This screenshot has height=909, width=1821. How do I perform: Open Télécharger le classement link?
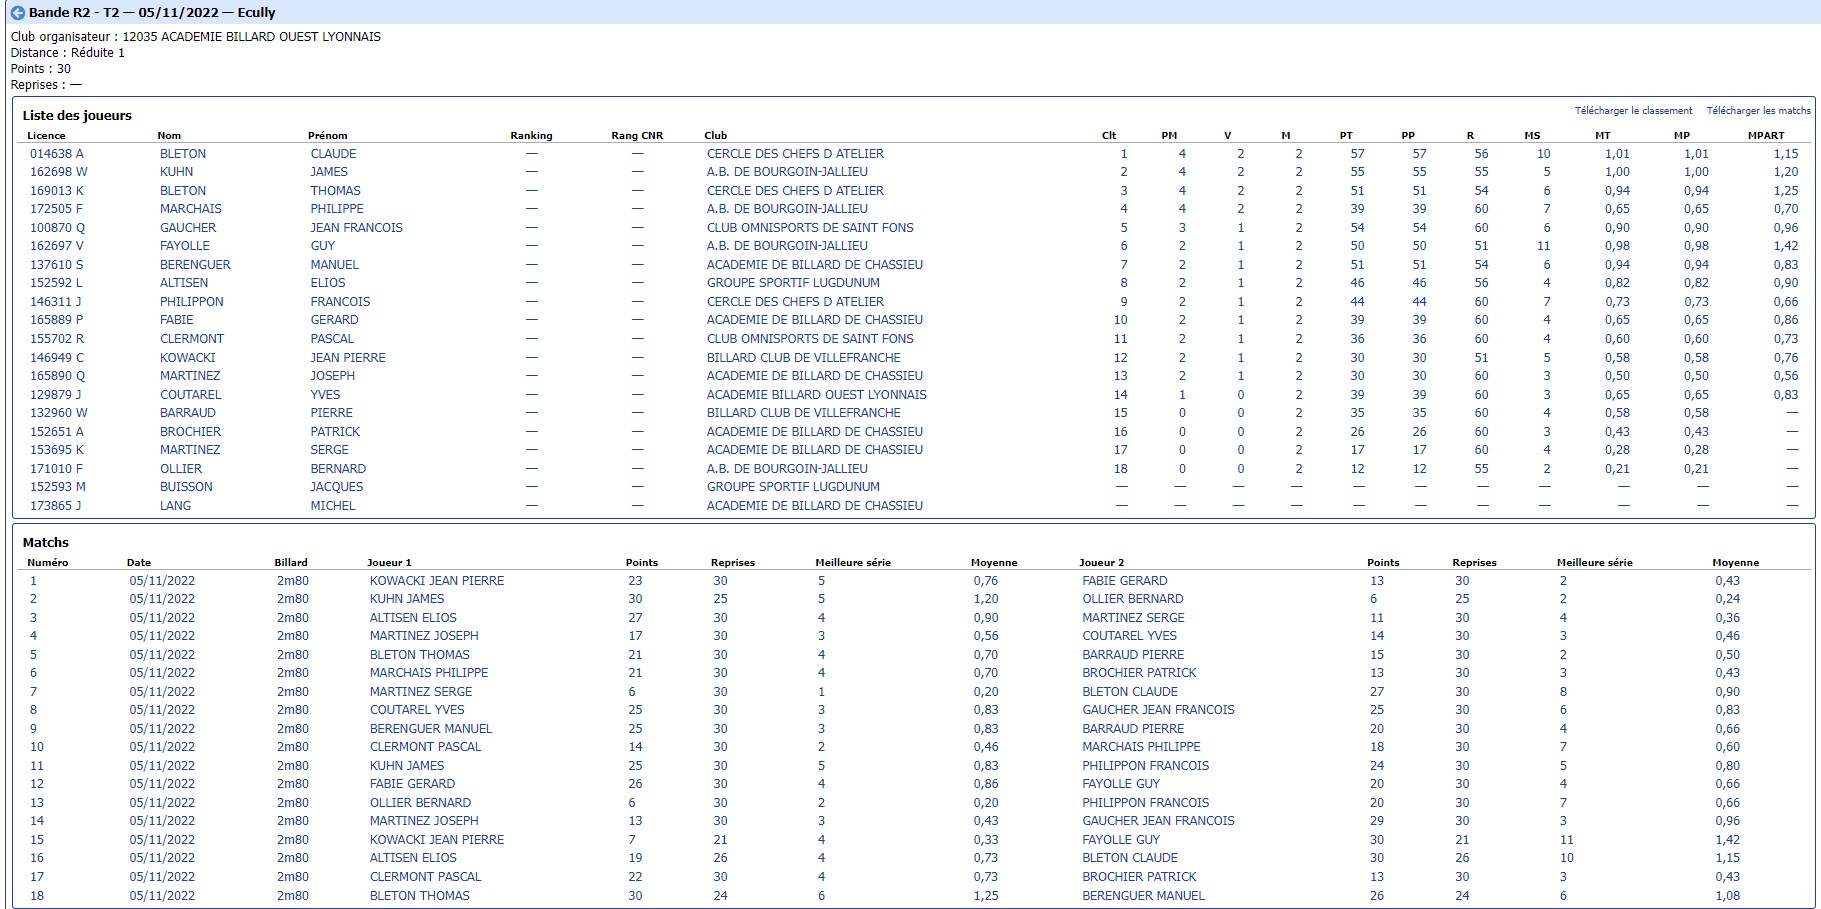1633,111
